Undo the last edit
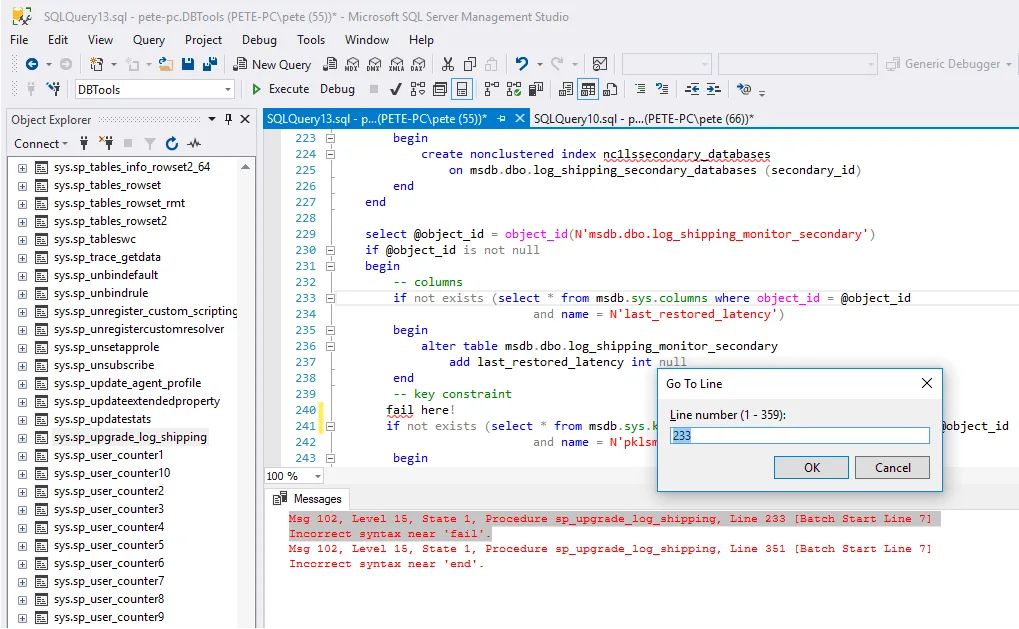 pos(521,64)
